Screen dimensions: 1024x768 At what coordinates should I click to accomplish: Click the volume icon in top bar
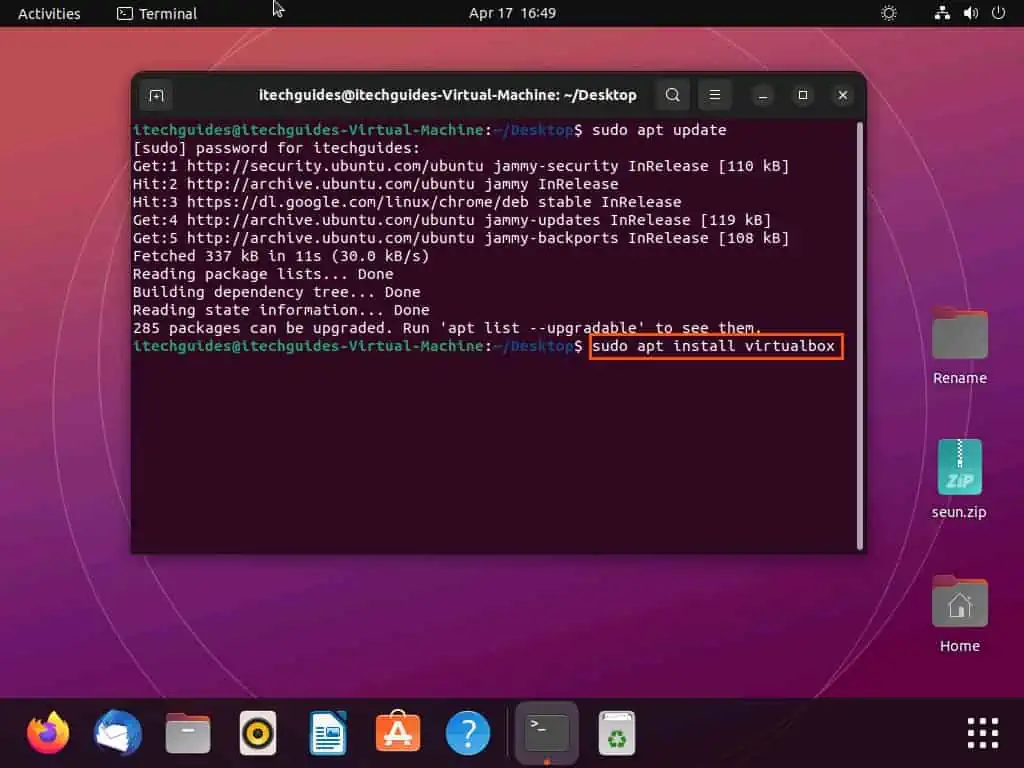click(x=970, y=13)
